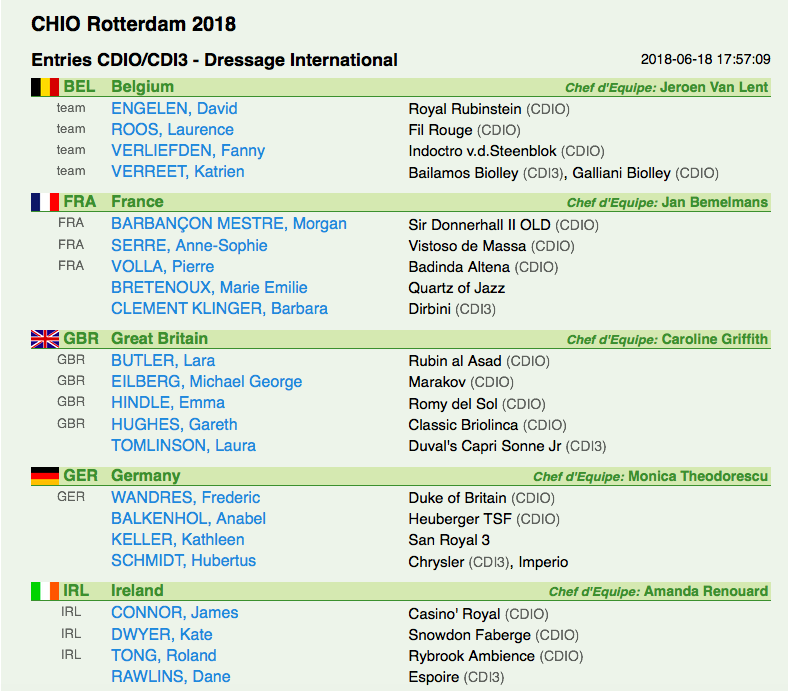Open SCHMIDT, Hubertus rider link
Screen dimensions: 788x691
(x=183, y=561)
